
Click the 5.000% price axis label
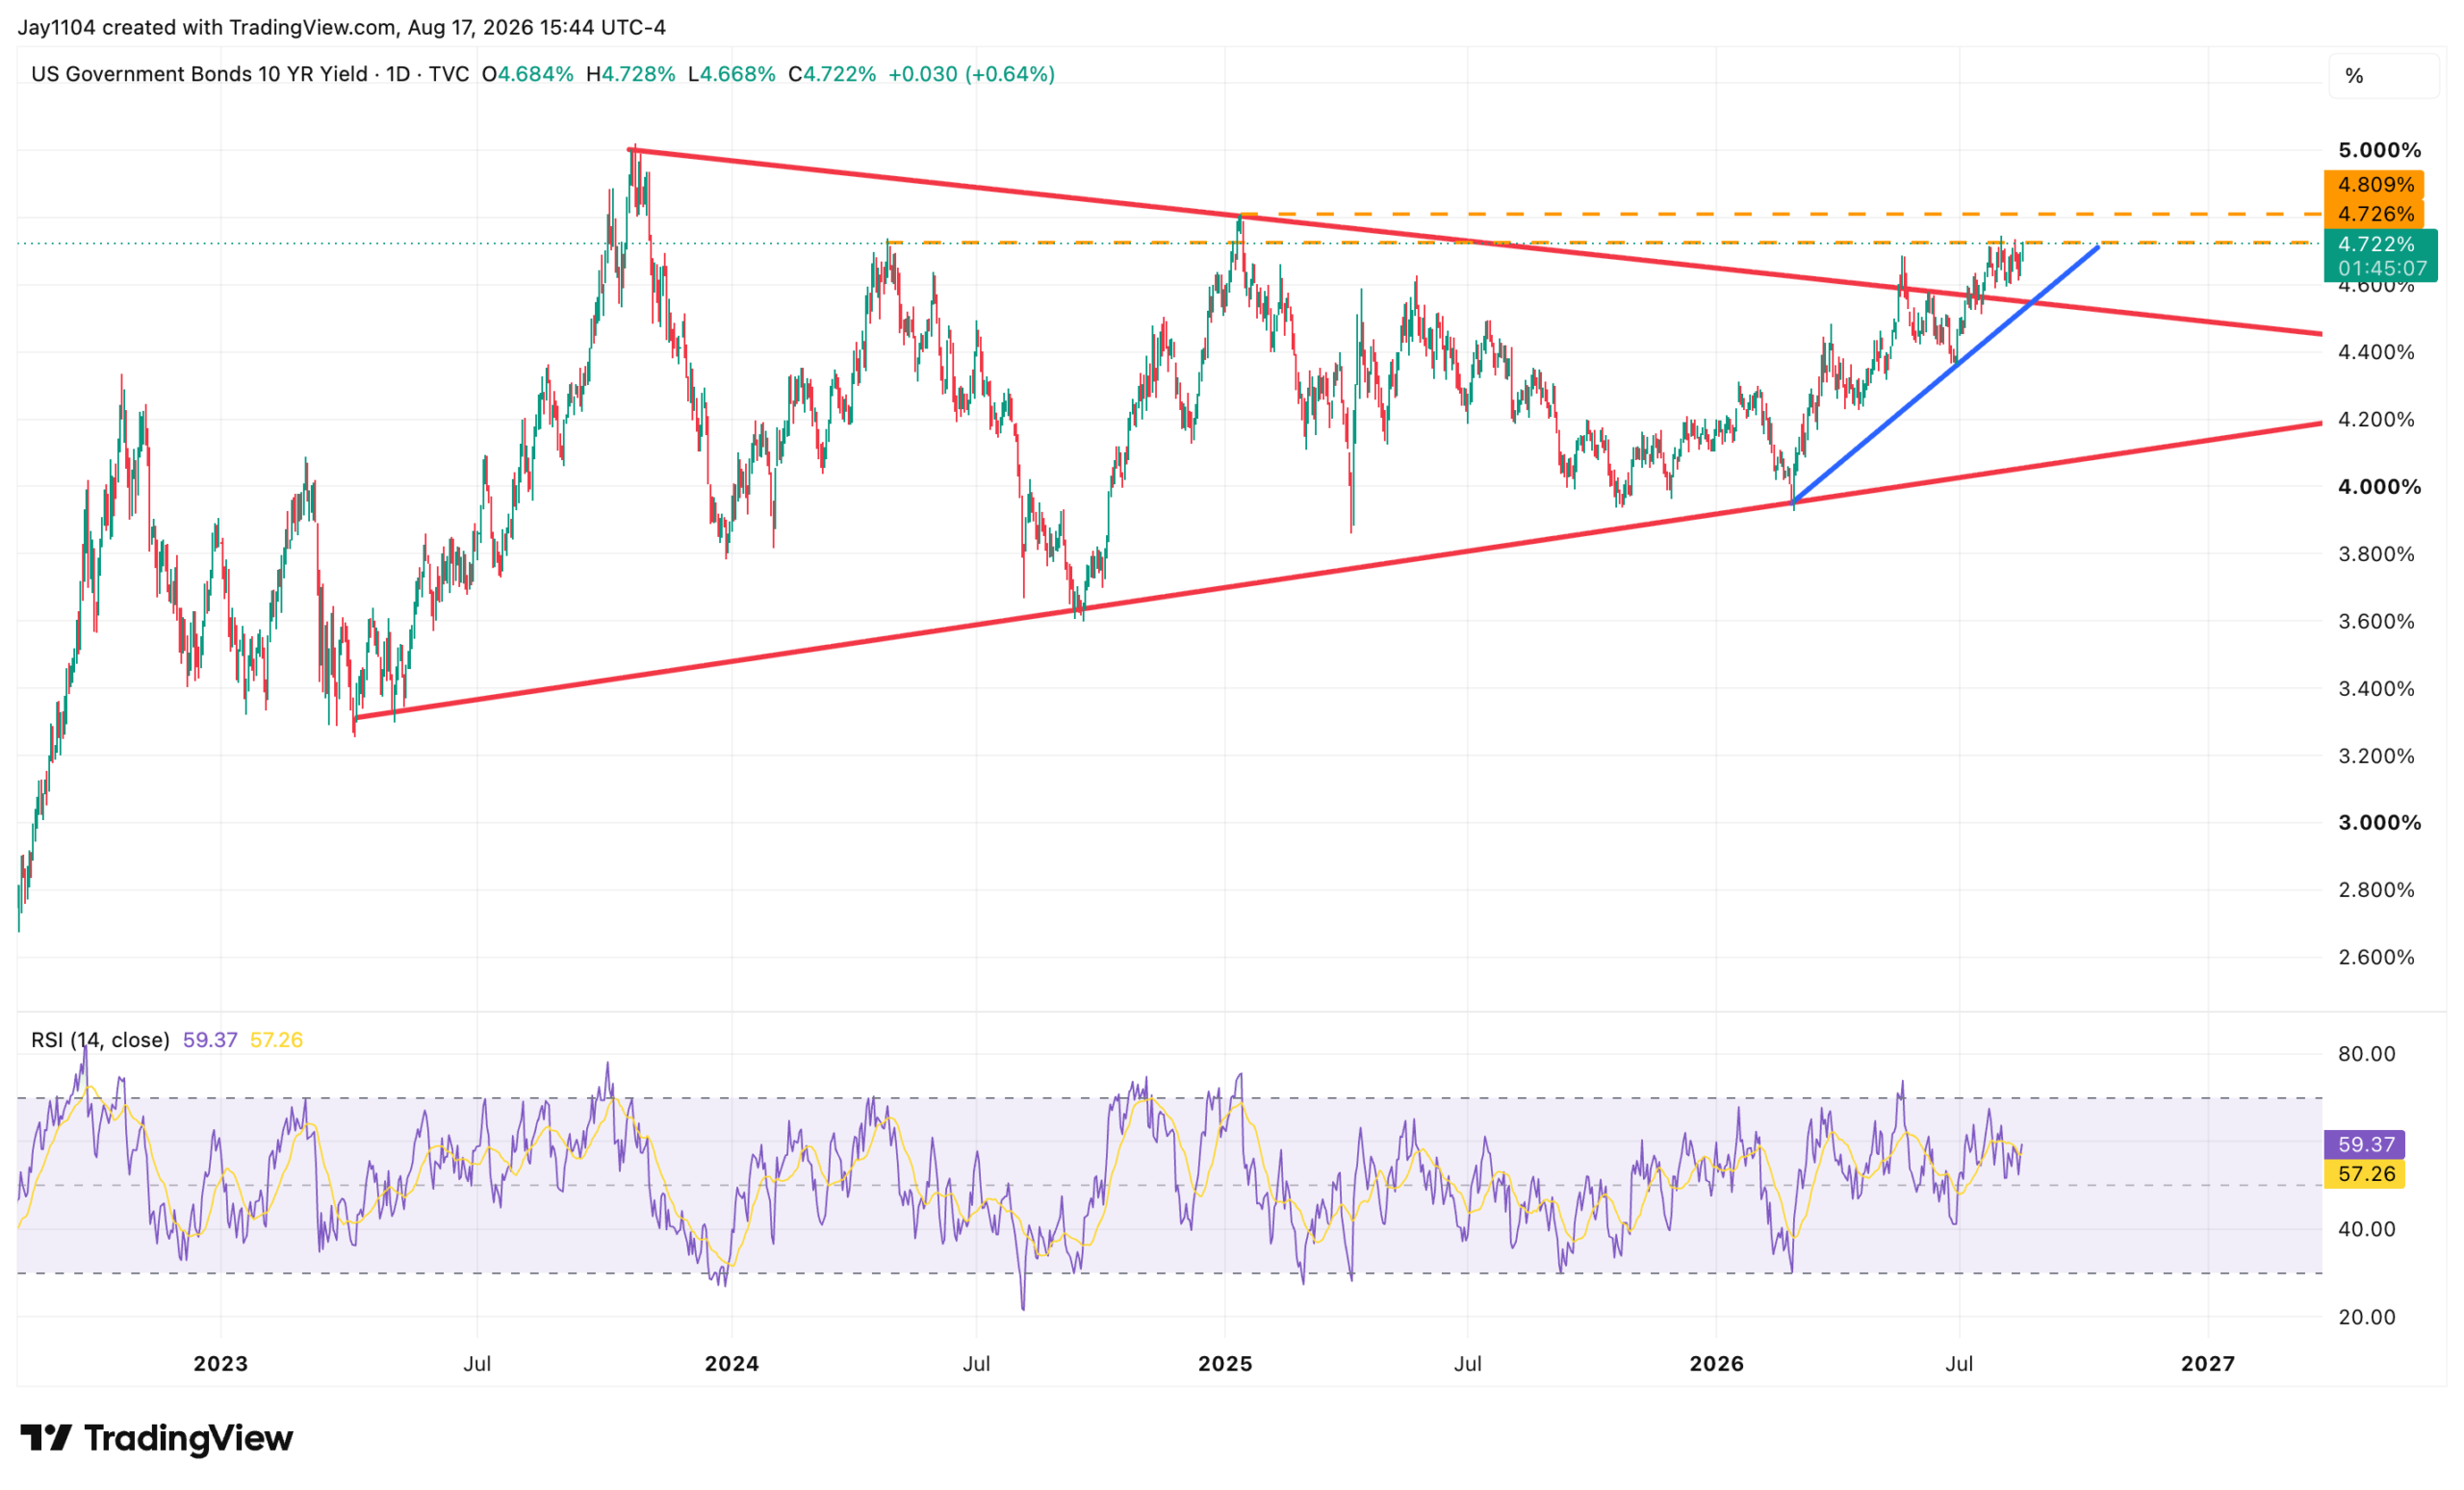pos(2379,150)
